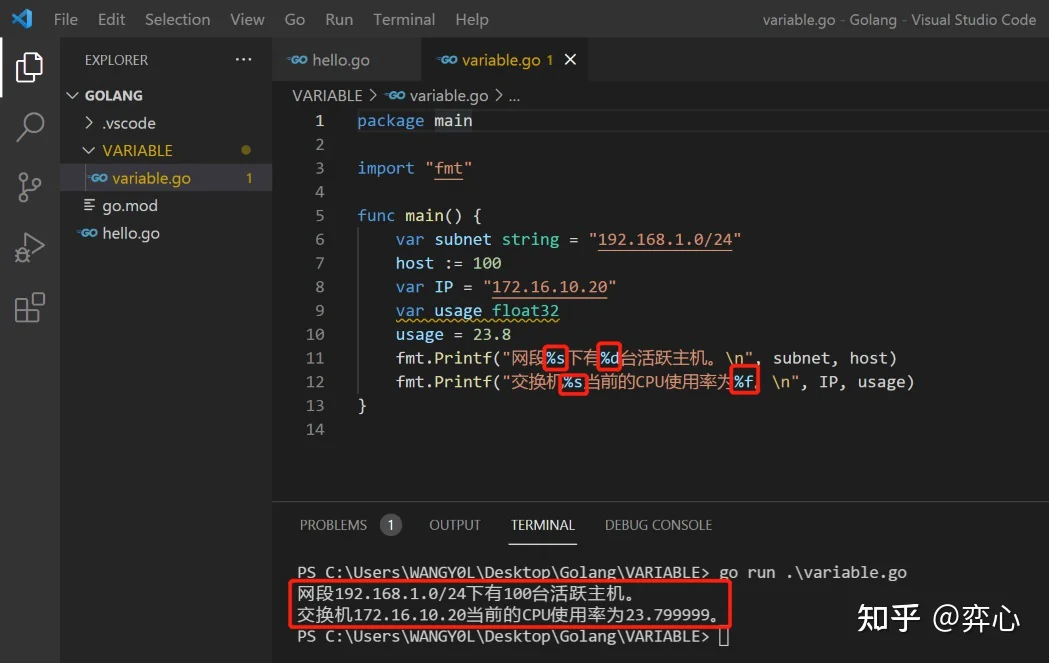Viewport: 1049px width, 663px height.
Task: Click terminal output line with 23.799999
Action: click(x=508, y=615)
